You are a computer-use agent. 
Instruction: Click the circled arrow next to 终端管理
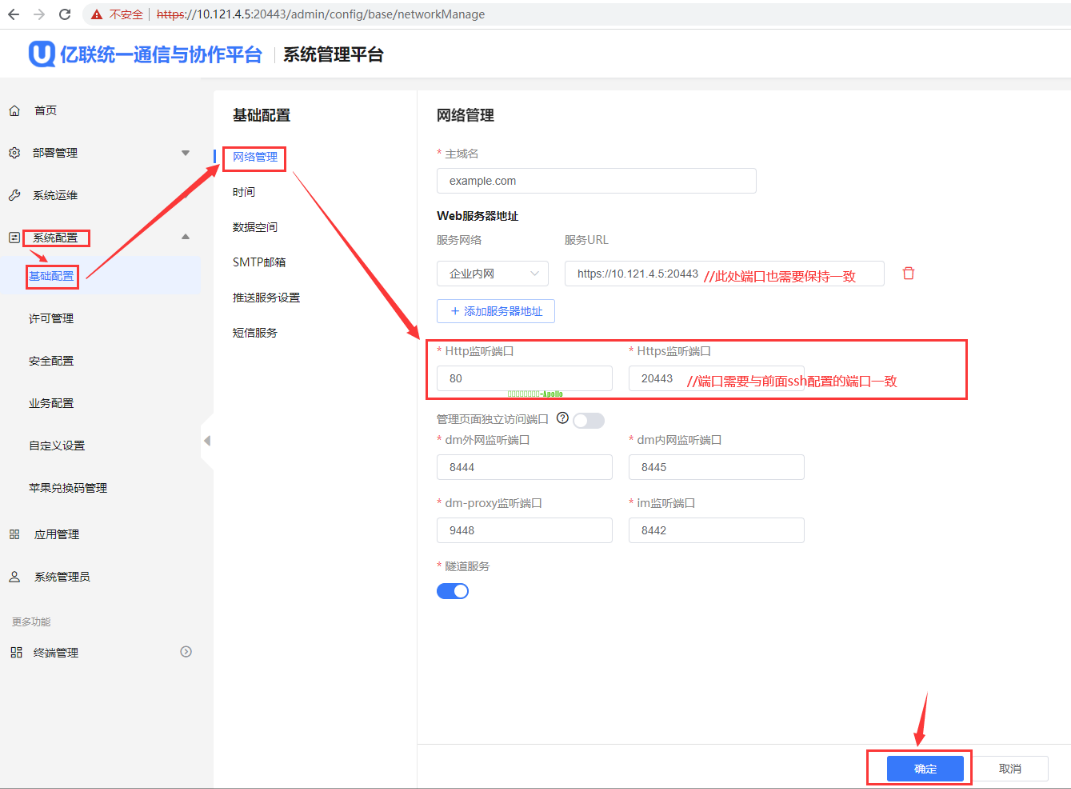click(186, 652)
